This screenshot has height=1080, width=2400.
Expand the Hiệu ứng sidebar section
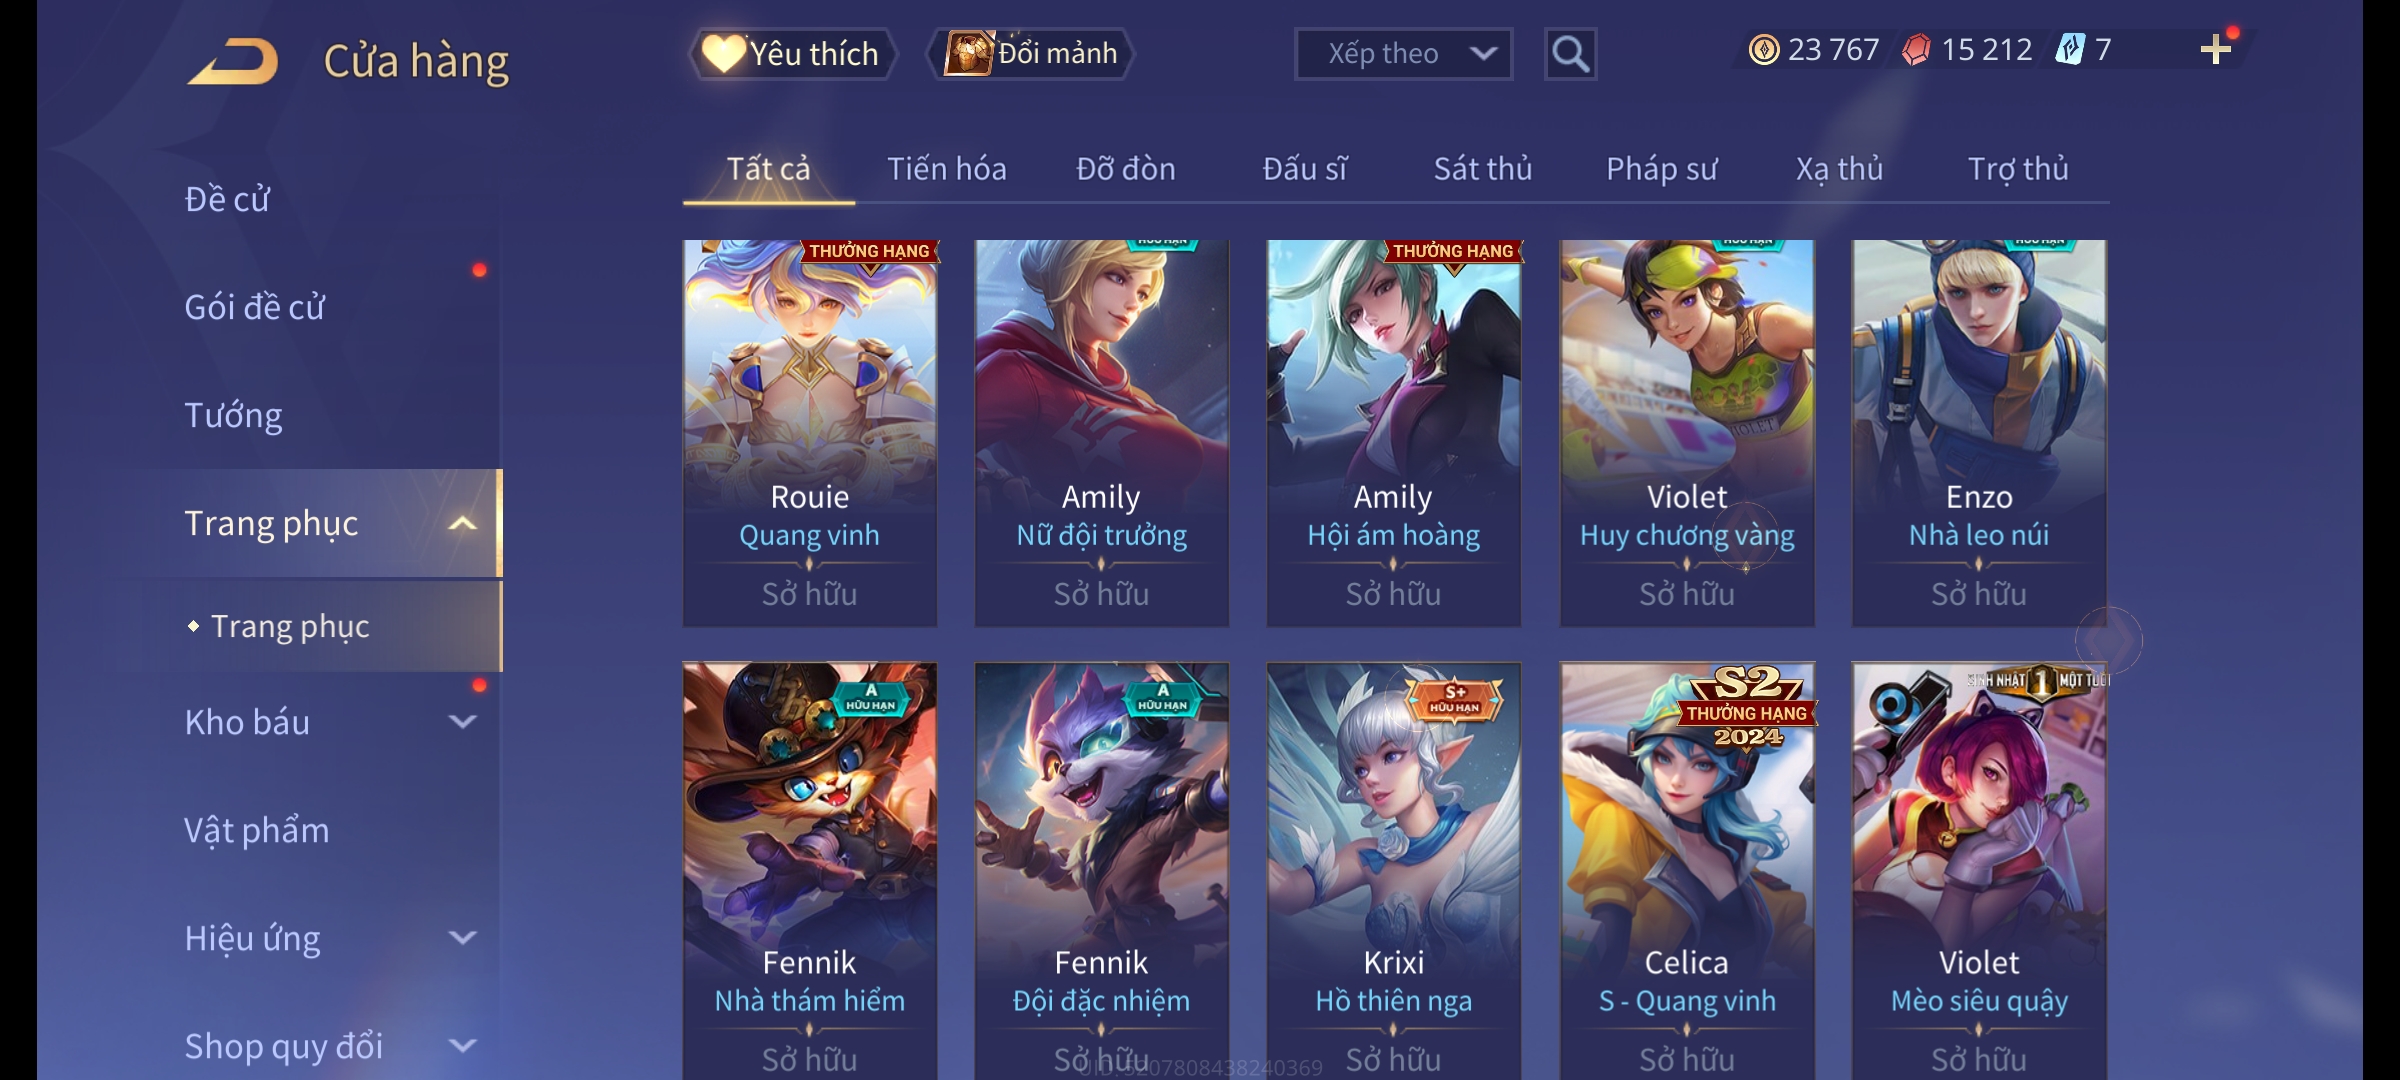pos(462,937)
